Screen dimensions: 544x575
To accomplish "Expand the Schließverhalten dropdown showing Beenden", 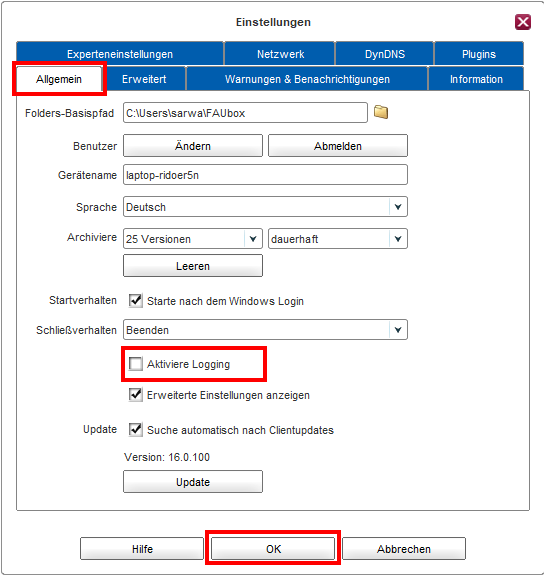I will pyautogui.click(x=265, y=330).
